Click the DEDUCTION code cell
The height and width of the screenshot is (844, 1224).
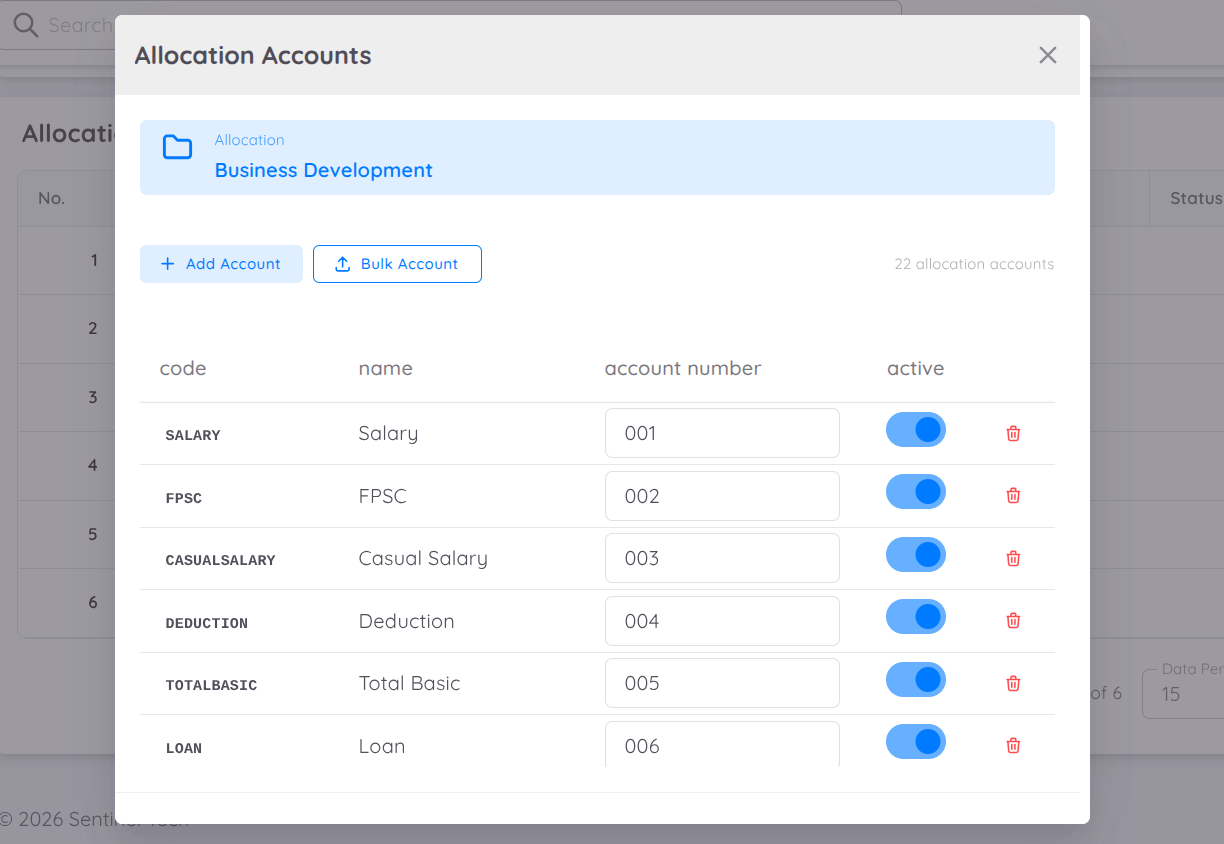pyautogui.click(x=207, y=623)
